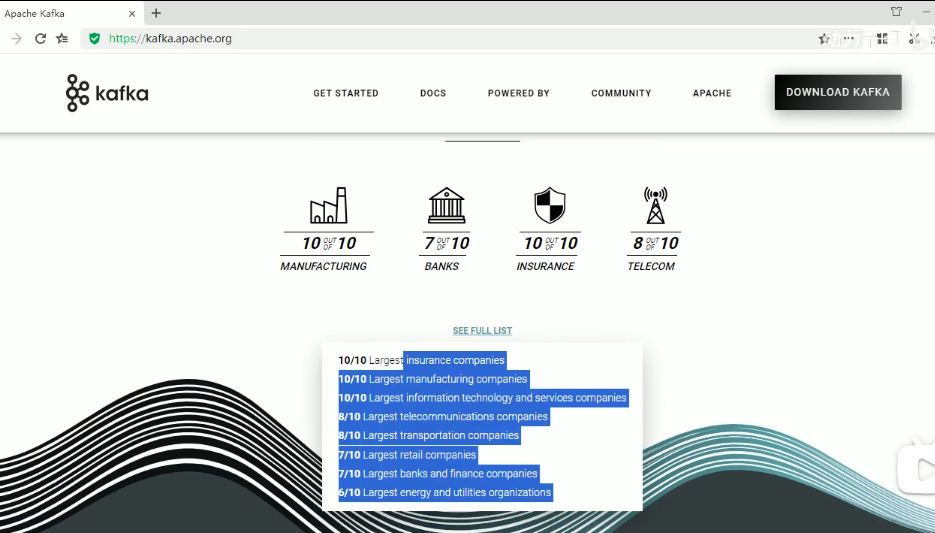The image size is (935, 533).
Task: Click '6/10 Largest energy and utilities organizations' row
Action: point(445,492)
